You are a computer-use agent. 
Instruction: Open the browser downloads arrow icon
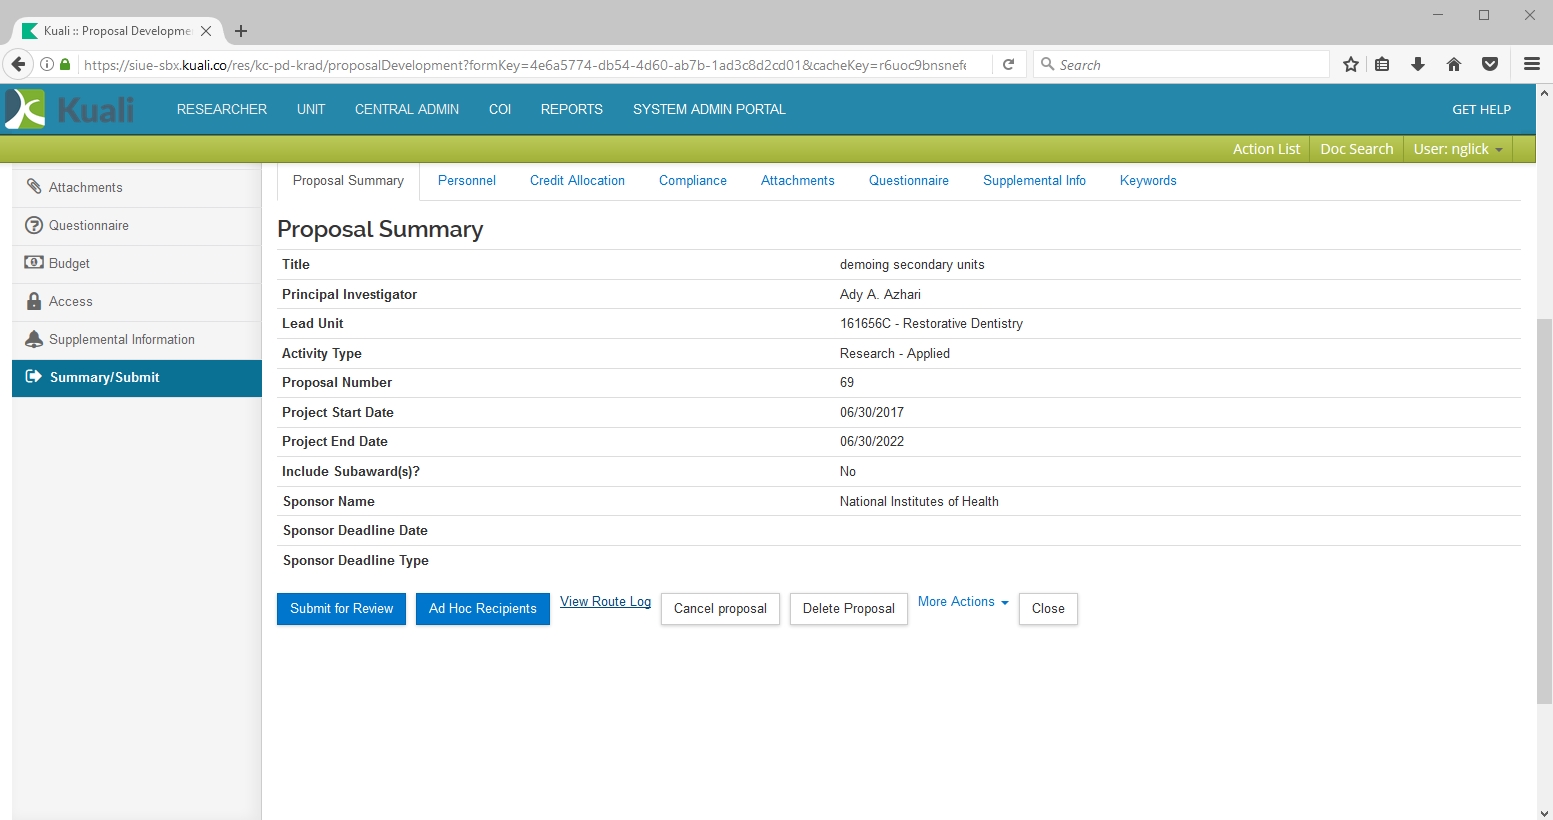pos(1418,65)
